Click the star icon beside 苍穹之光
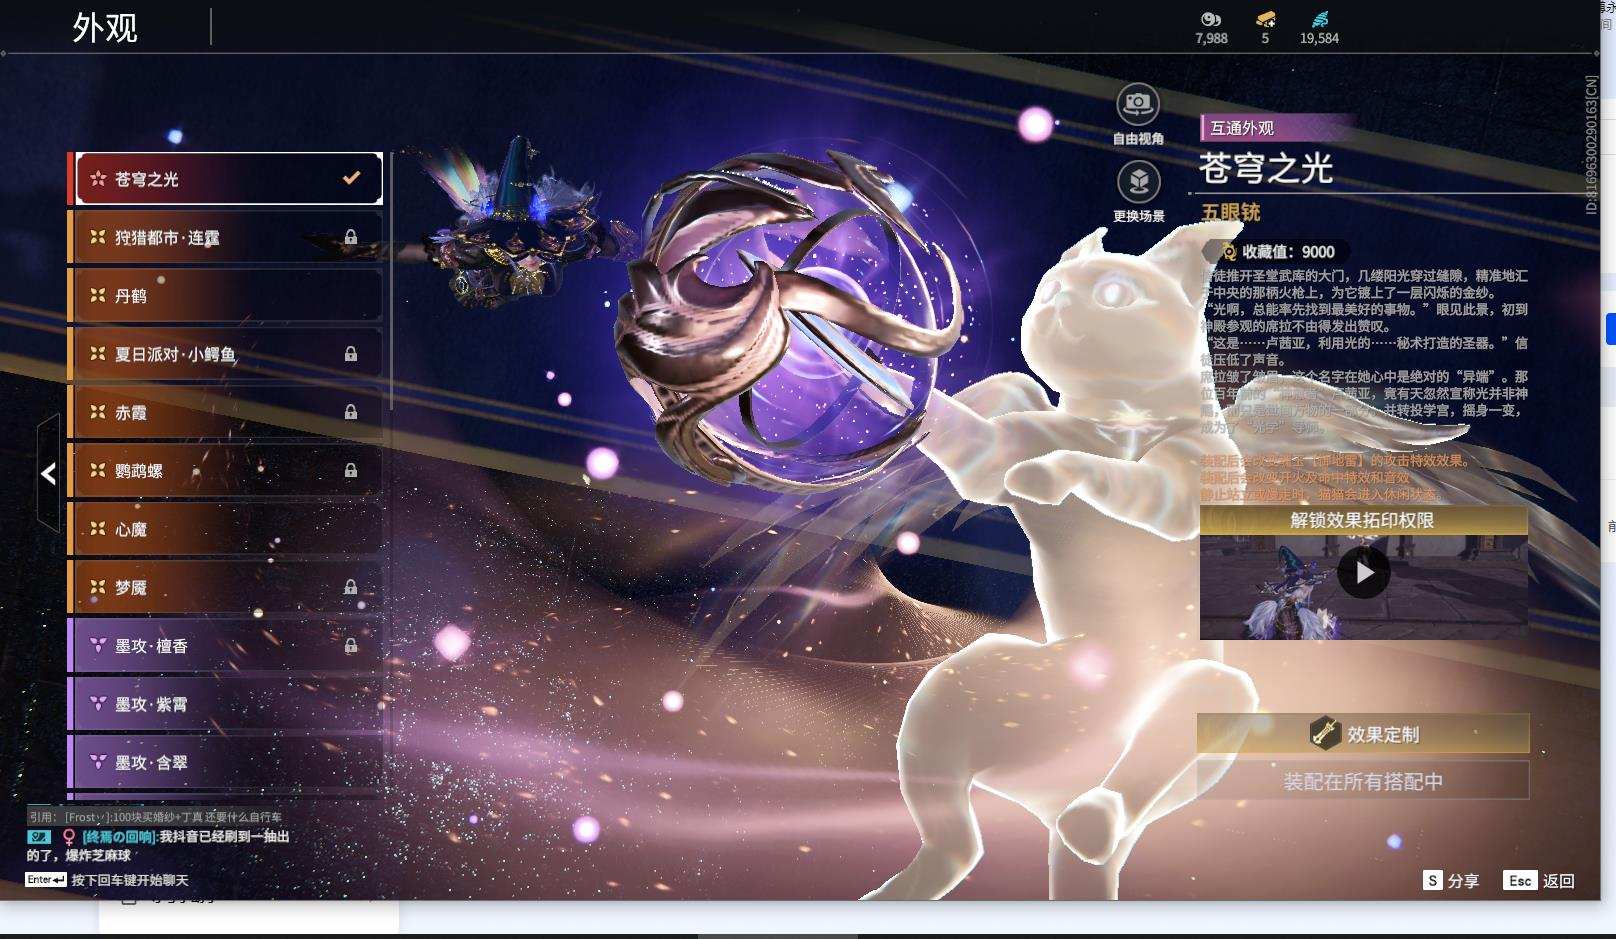 pyautogui.click(x=98, y=179)
